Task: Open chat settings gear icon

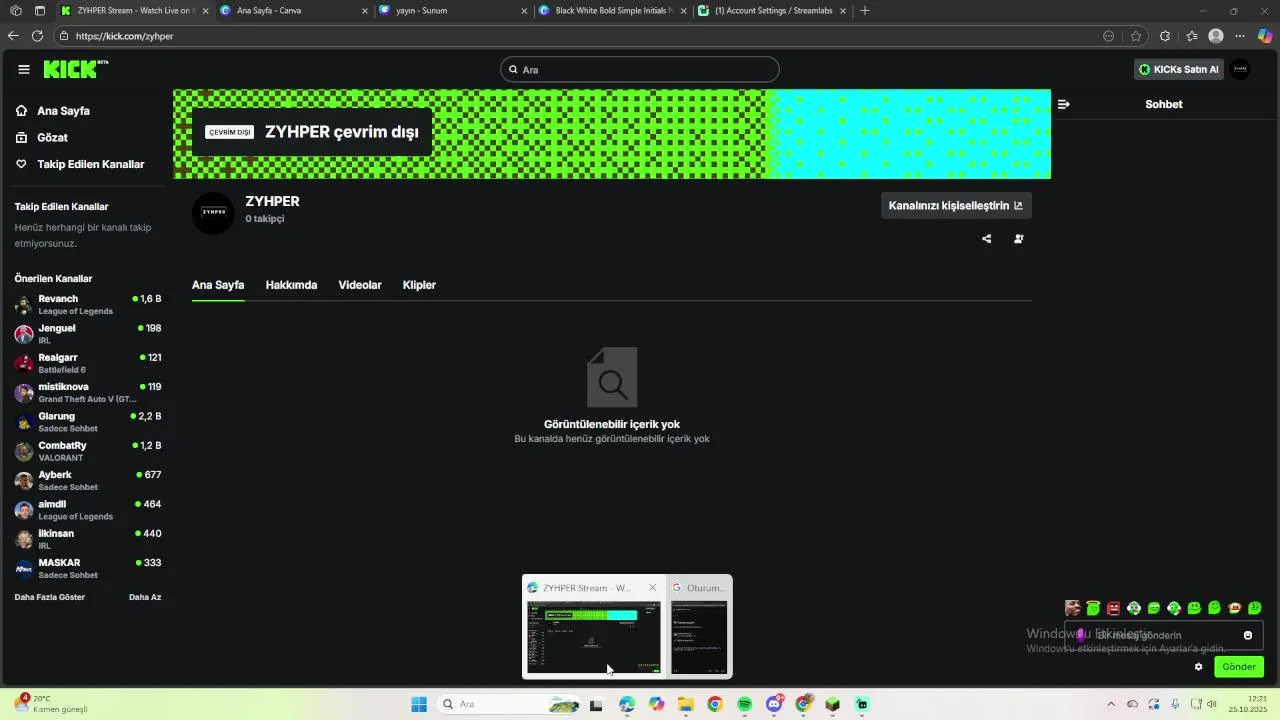Action: click(x=1198, y=667)
